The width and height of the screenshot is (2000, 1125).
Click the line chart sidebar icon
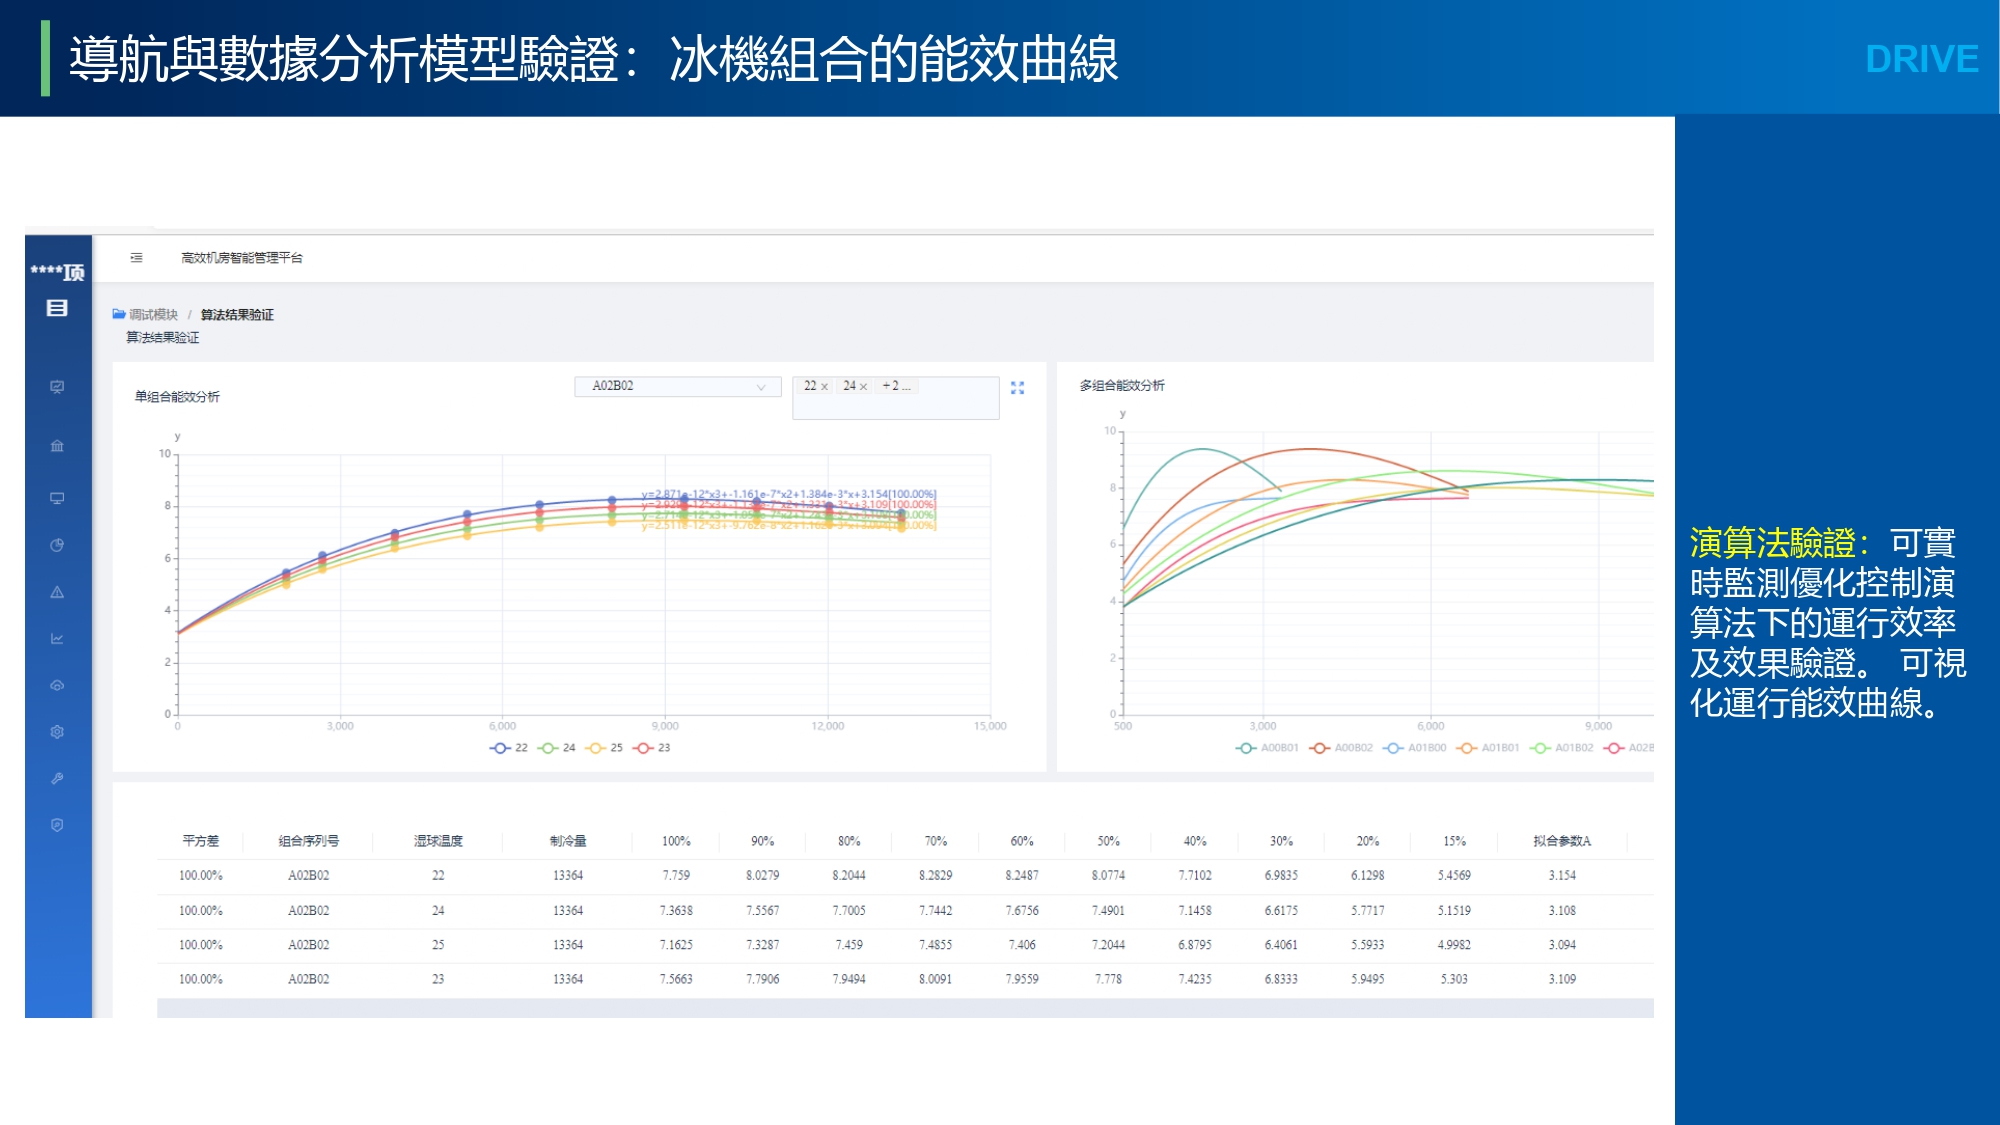[57, 638]
